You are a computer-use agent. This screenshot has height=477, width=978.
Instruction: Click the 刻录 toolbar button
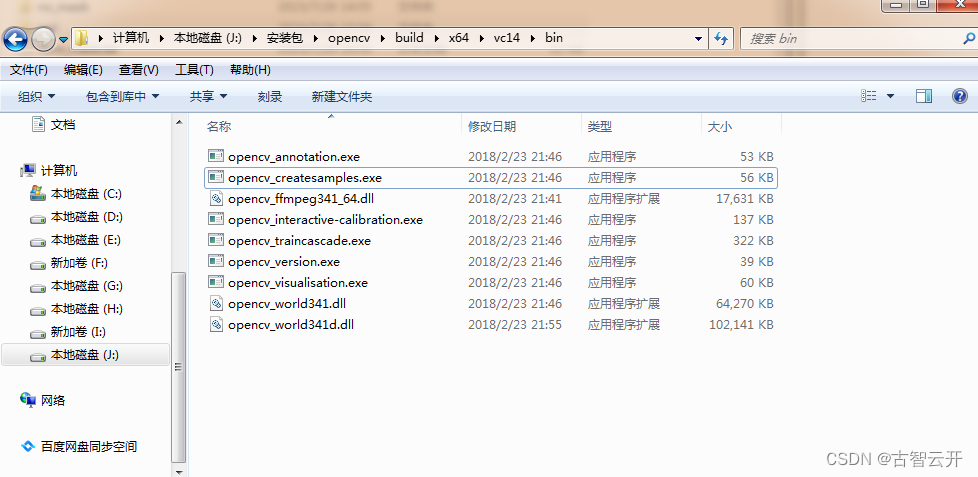269,97
